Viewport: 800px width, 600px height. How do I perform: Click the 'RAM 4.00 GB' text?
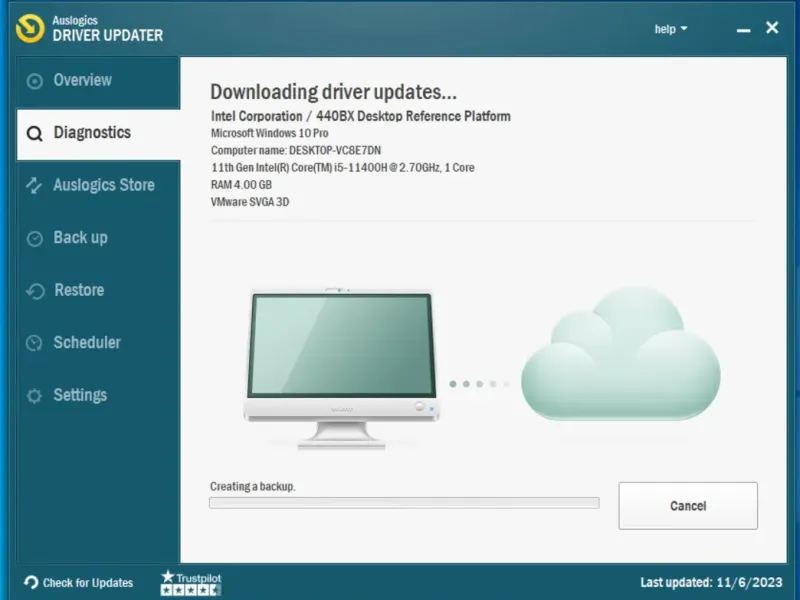pyautogui.click(x=241, y=185)
